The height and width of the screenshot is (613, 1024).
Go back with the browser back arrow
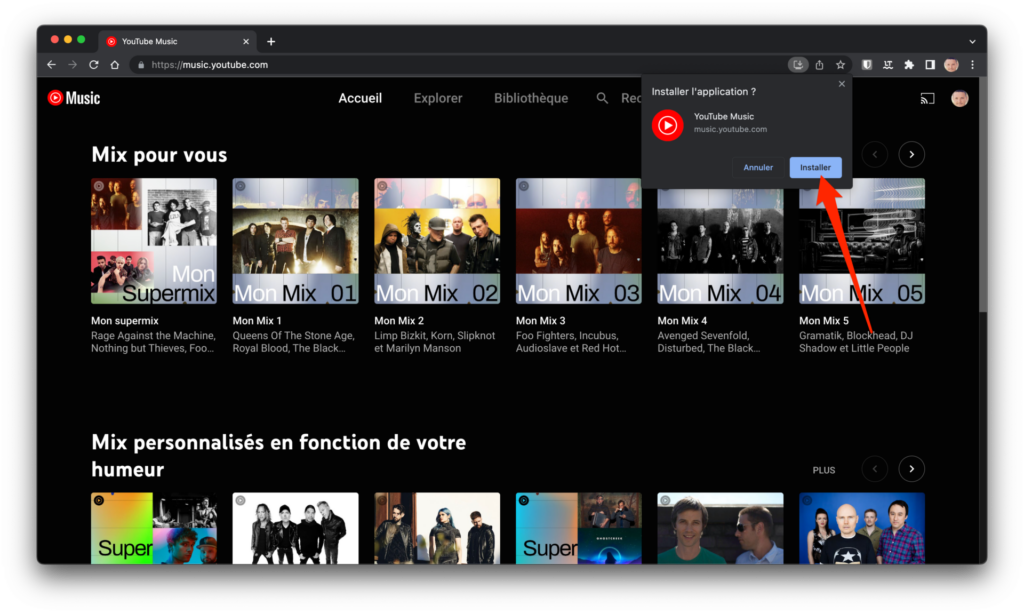pyautogui.click(x=52, y=65)
